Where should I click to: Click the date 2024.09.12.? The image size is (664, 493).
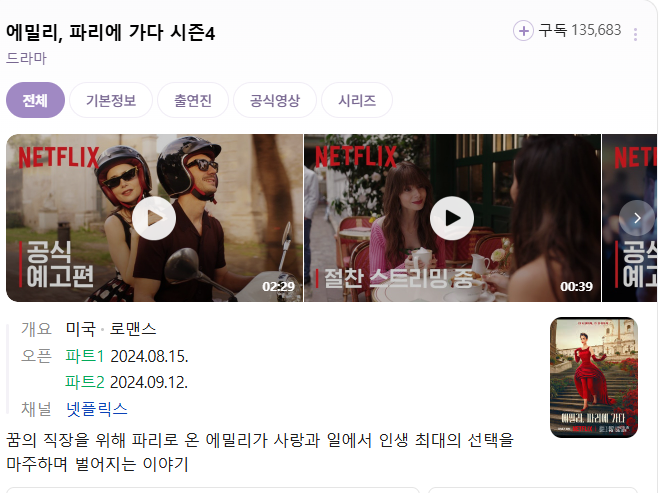149,382
